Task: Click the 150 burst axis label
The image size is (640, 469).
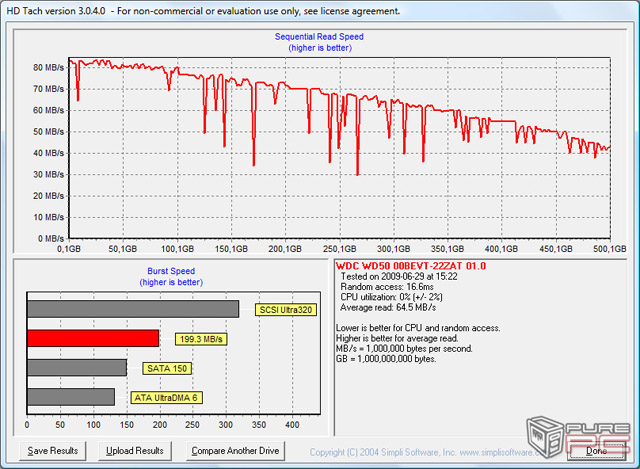Action: pyautogui.click(x=127, y=425)
